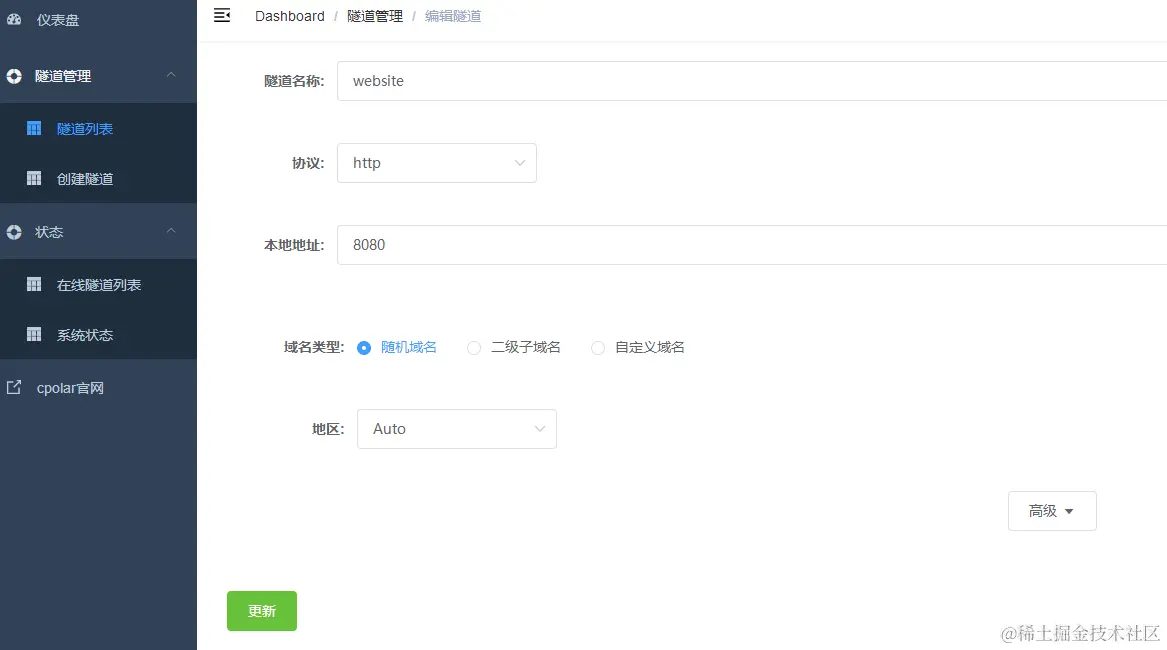The image size is (1167, 650).
Task: Select the 随机域名 radio option
Action: coord(364,348)
